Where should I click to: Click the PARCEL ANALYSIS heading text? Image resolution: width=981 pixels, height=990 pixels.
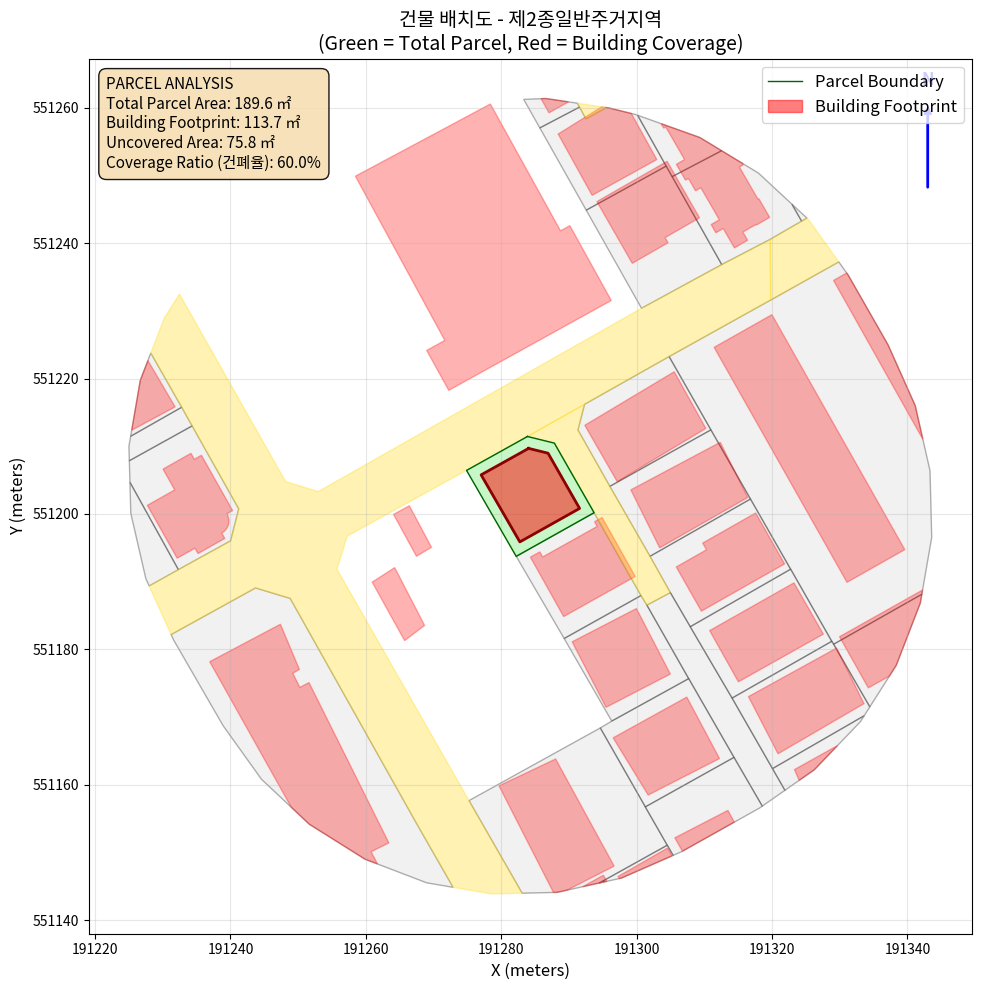click(169, 83)
